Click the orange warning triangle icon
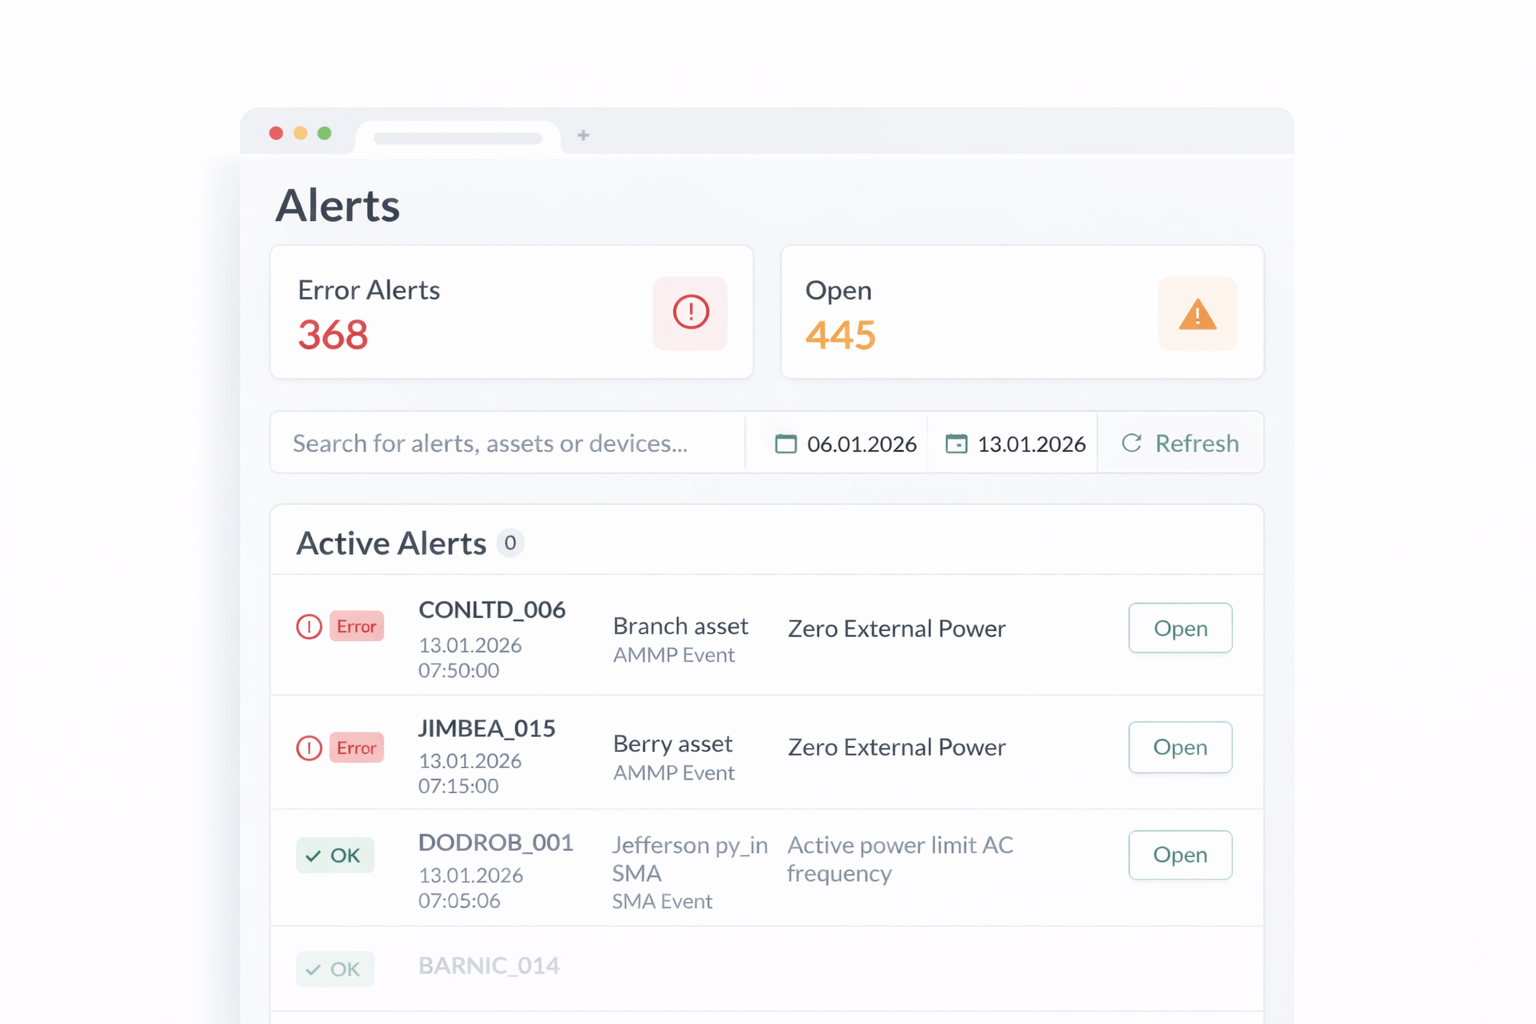The image size is (1536, 1024). coord(1197,314)
